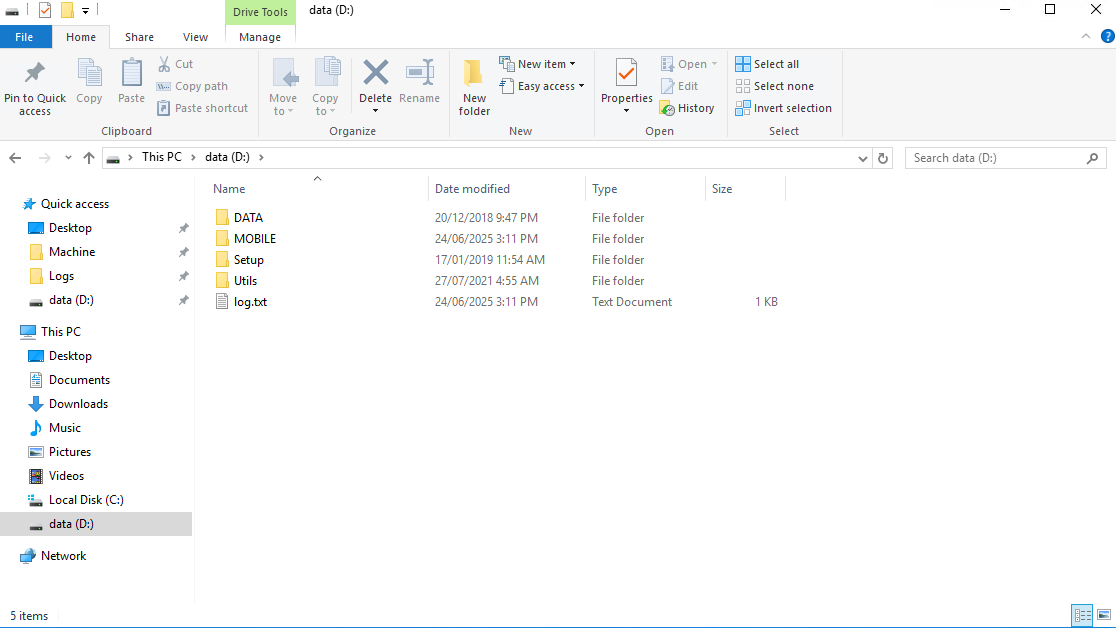Switch to Details view layout
The height and width of the screenshot is (628, 1116).
point(1081,615)
